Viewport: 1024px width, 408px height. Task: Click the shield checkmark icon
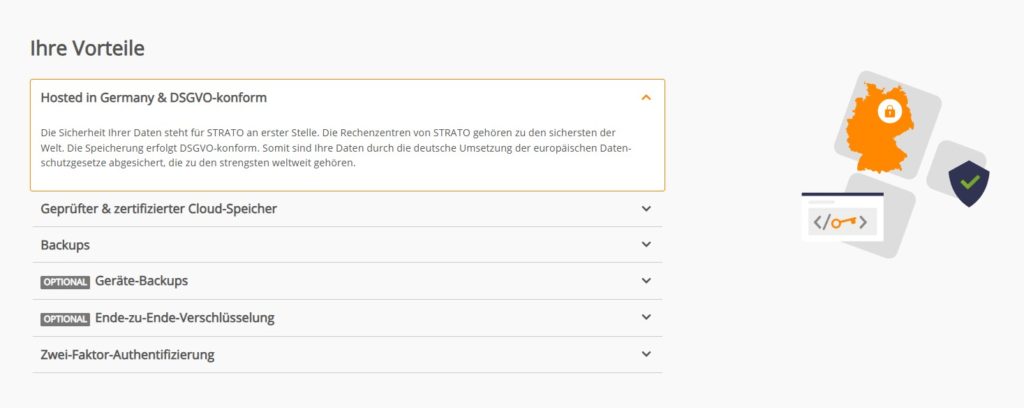coord(968,184)
